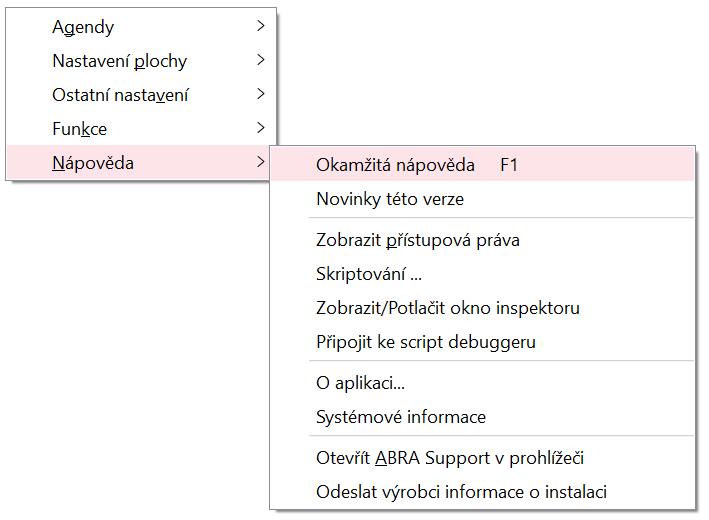Choose Zobrazit přístupová práva
The height and width of the screenshot is (520, 709).
pyautogui.click(x=418, y=240)
